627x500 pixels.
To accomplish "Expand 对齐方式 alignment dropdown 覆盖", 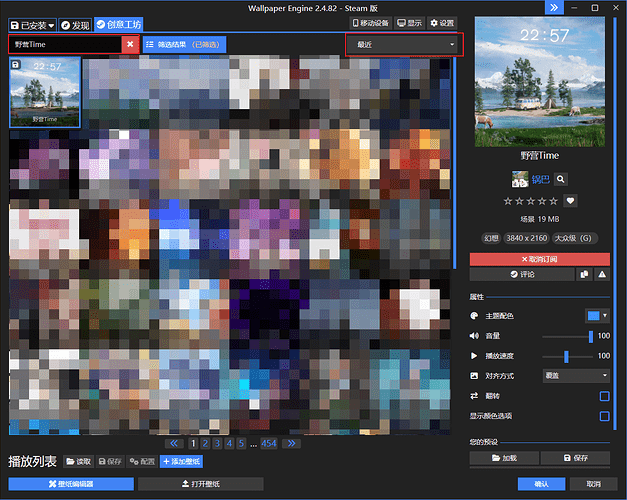I will pos(576,376).
